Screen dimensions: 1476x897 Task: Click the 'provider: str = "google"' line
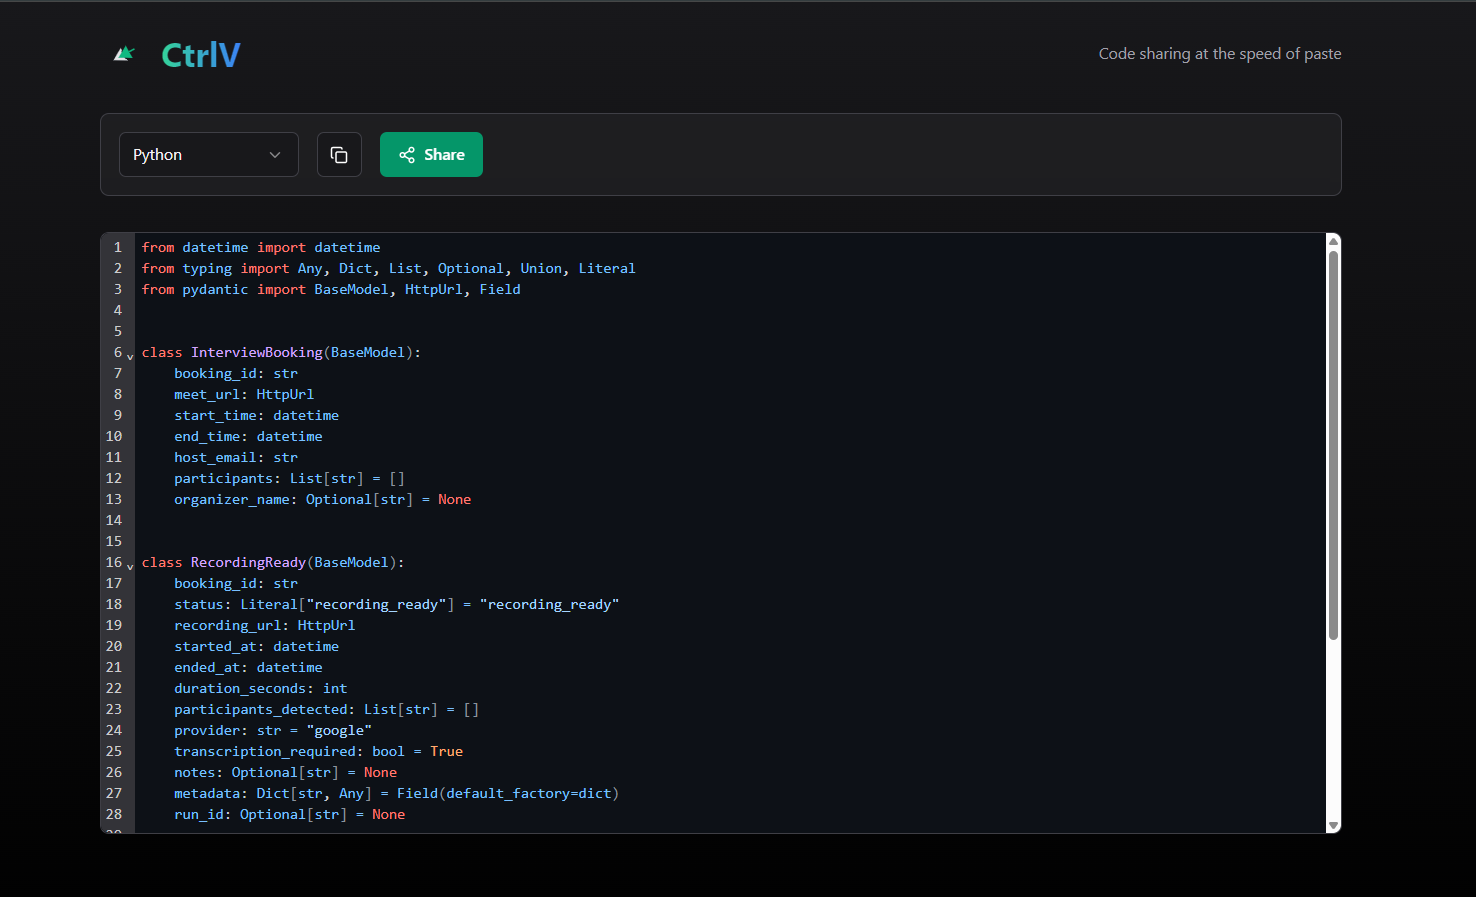click(272, 730)
